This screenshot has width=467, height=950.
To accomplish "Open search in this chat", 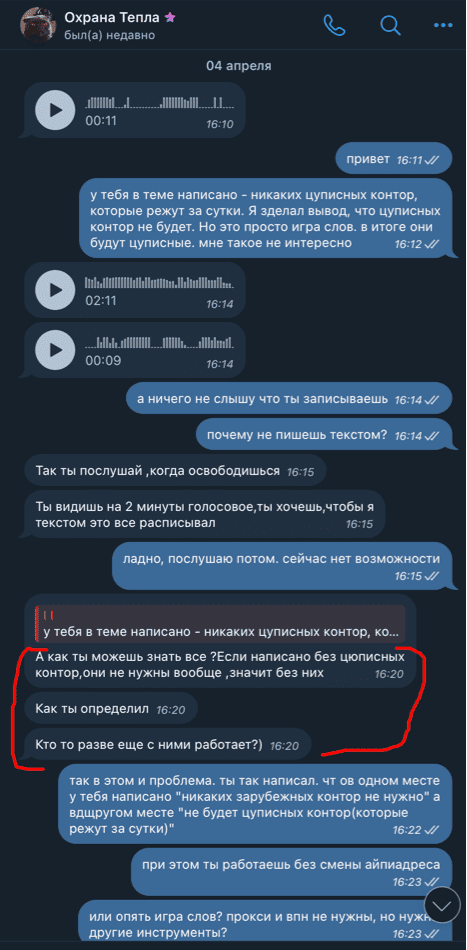I will pyautogui.click(x=390, y=25).
